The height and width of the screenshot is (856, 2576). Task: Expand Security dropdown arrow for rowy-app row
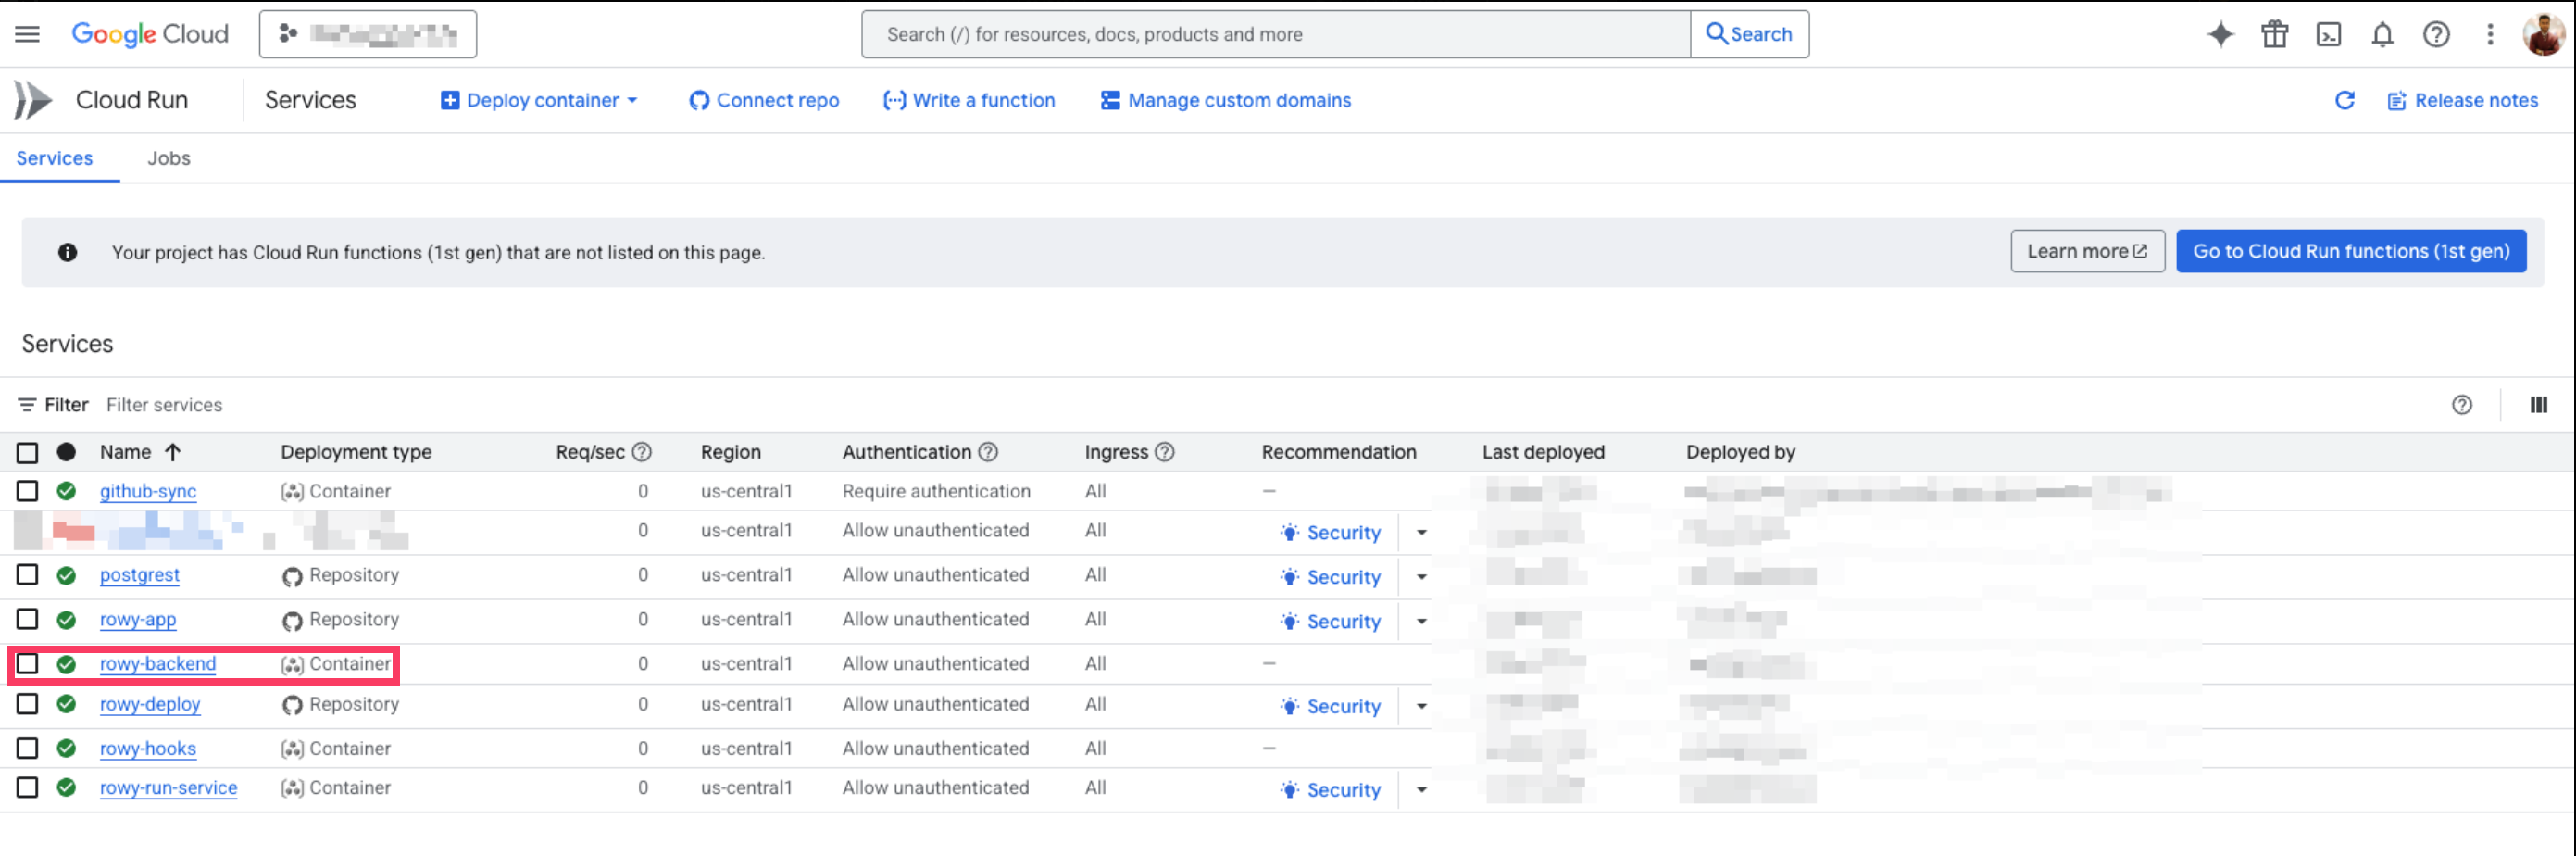pyautogui.click(x=1421, y=621)
